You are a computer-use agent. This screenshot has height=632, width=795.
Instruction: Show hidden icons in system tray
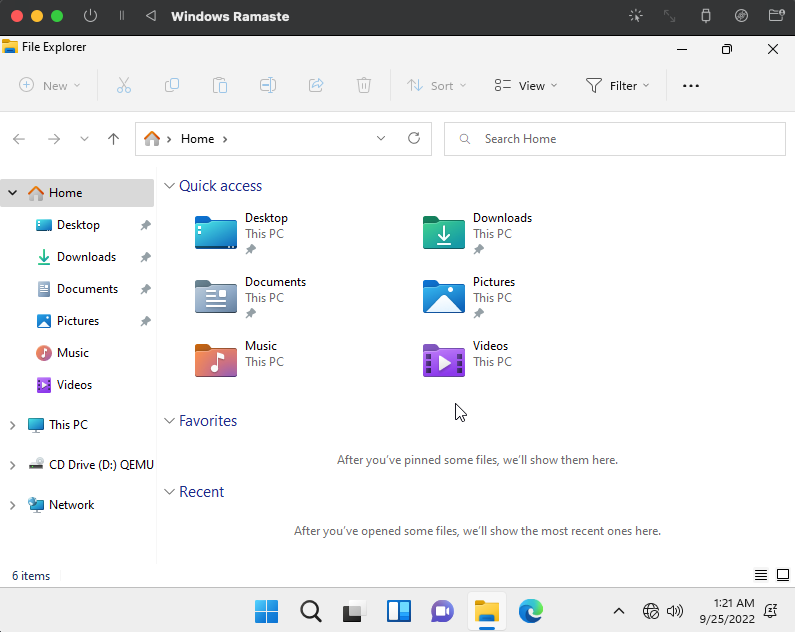[619, 611]
